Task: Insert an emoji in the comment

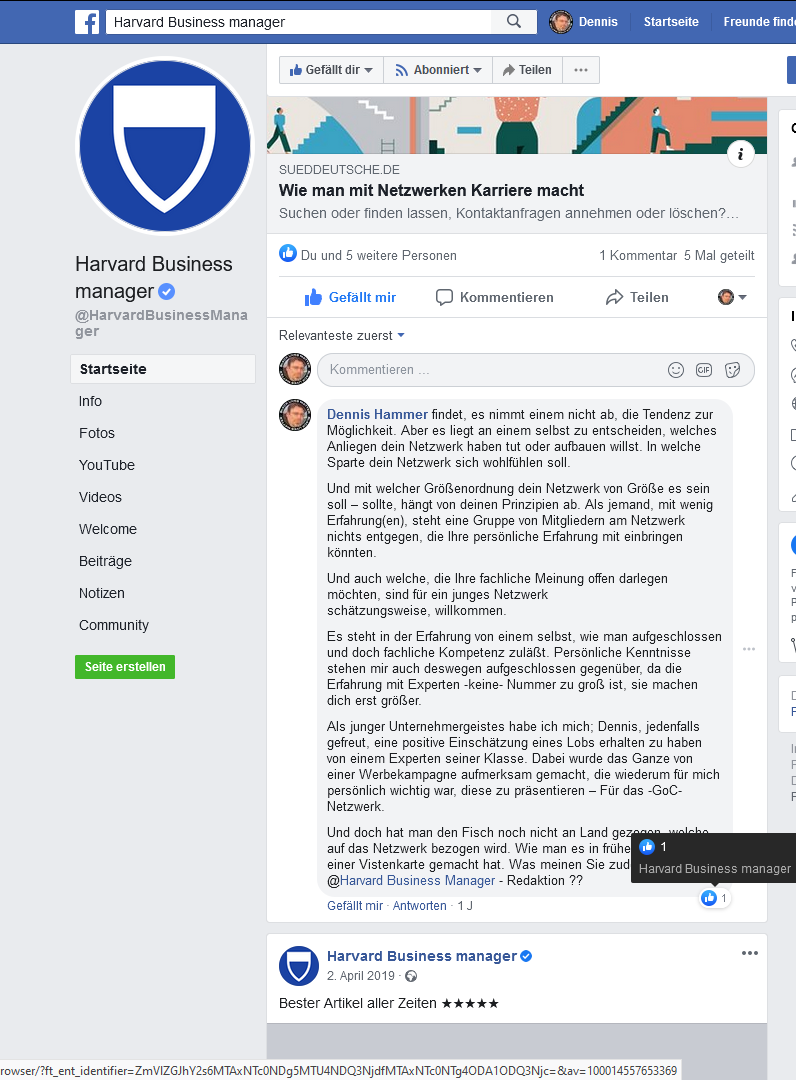Action: point(676,370)
